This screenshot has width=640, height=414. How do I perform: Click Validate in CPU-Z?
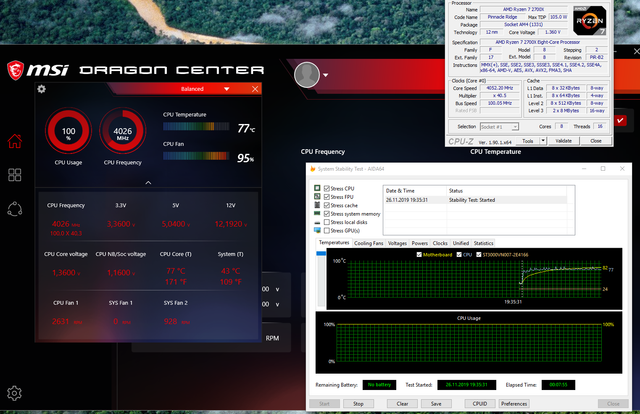(563, 141)
